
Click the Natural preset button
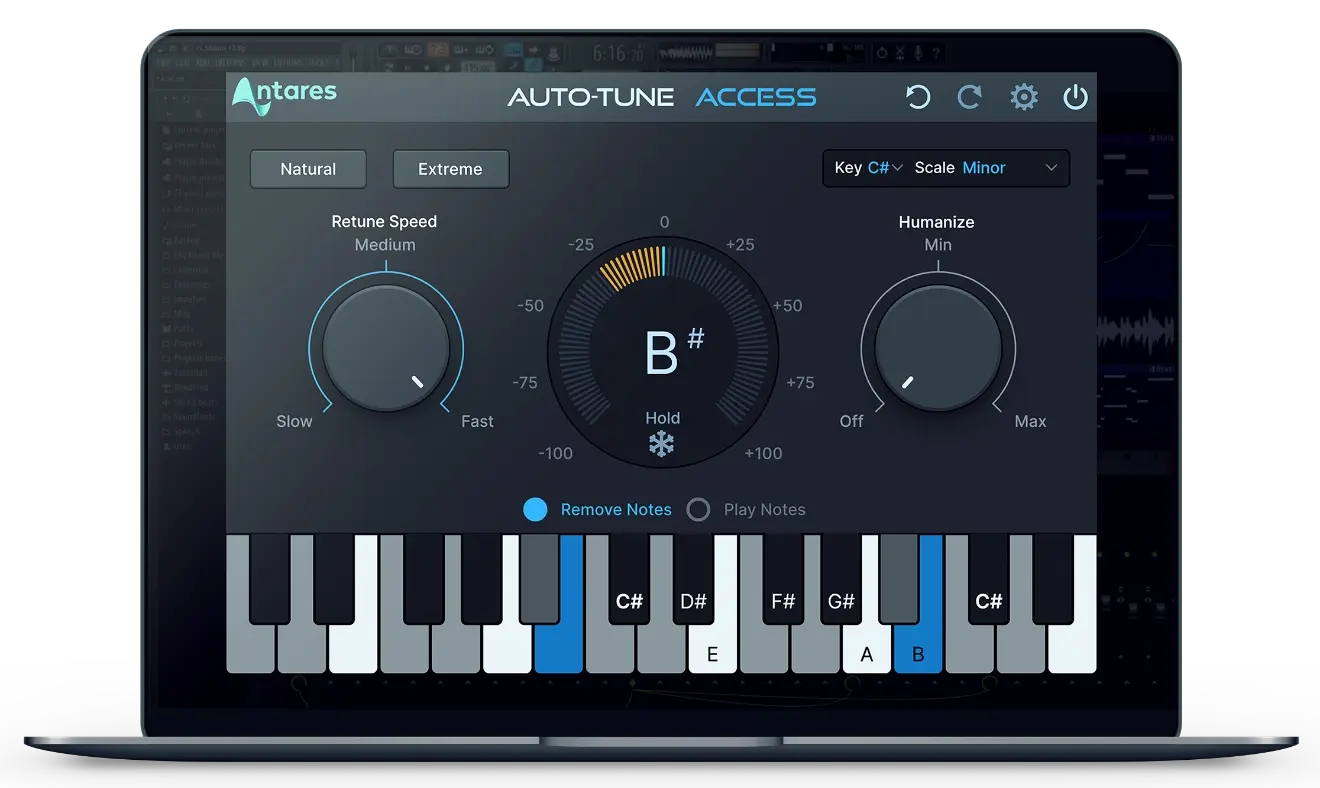point(308,169)
